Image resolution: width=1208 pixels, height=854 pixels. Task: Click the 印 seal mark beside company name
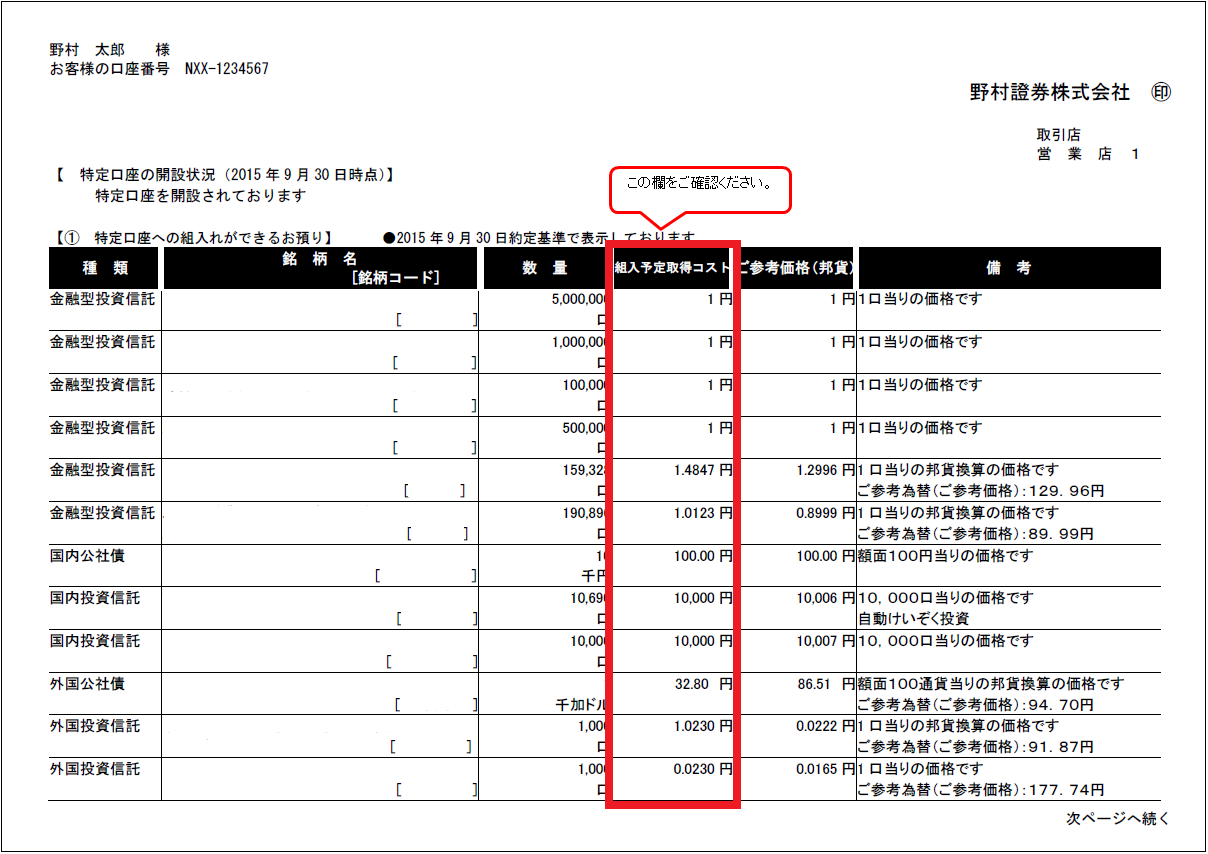coord(1161,92)
